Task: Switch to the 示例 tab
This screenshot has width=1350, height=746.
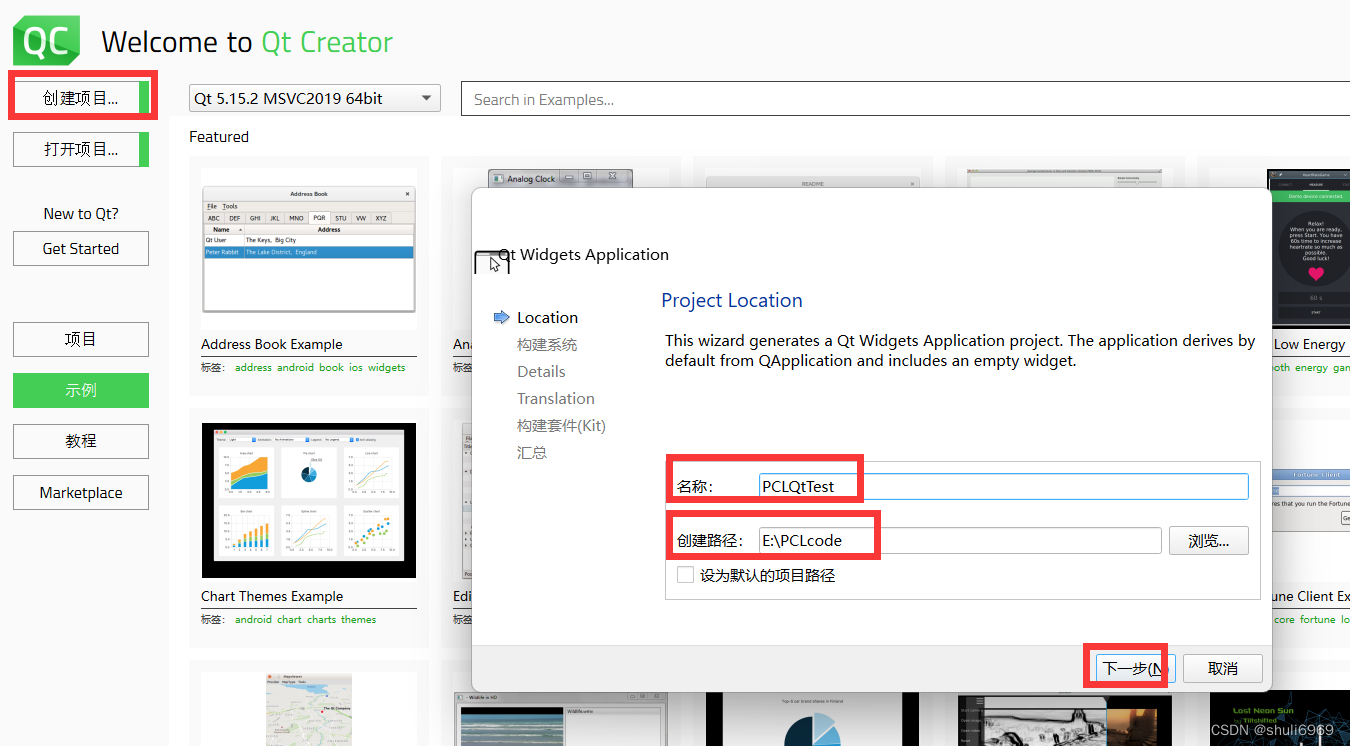Action: tap(81, 390)
